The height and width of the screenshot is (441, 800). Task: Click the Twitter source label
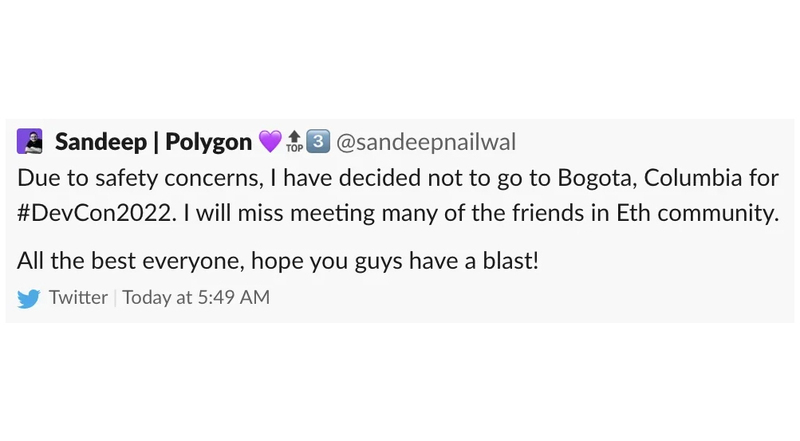[78, 297]
